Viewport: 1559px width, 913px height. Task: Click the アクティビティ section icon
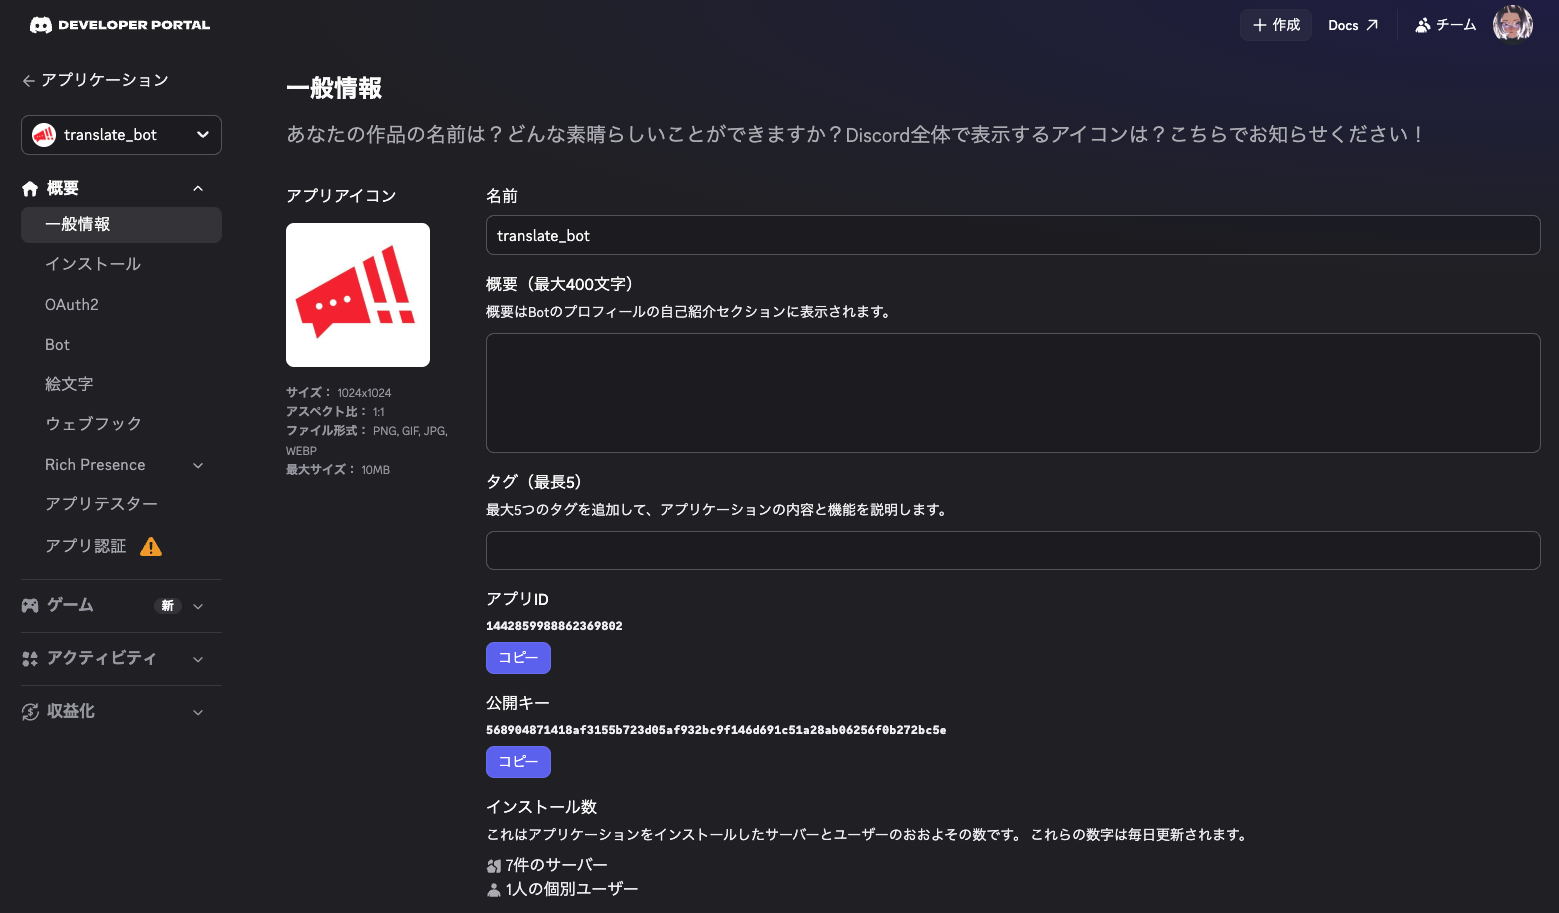pos(30,658)
